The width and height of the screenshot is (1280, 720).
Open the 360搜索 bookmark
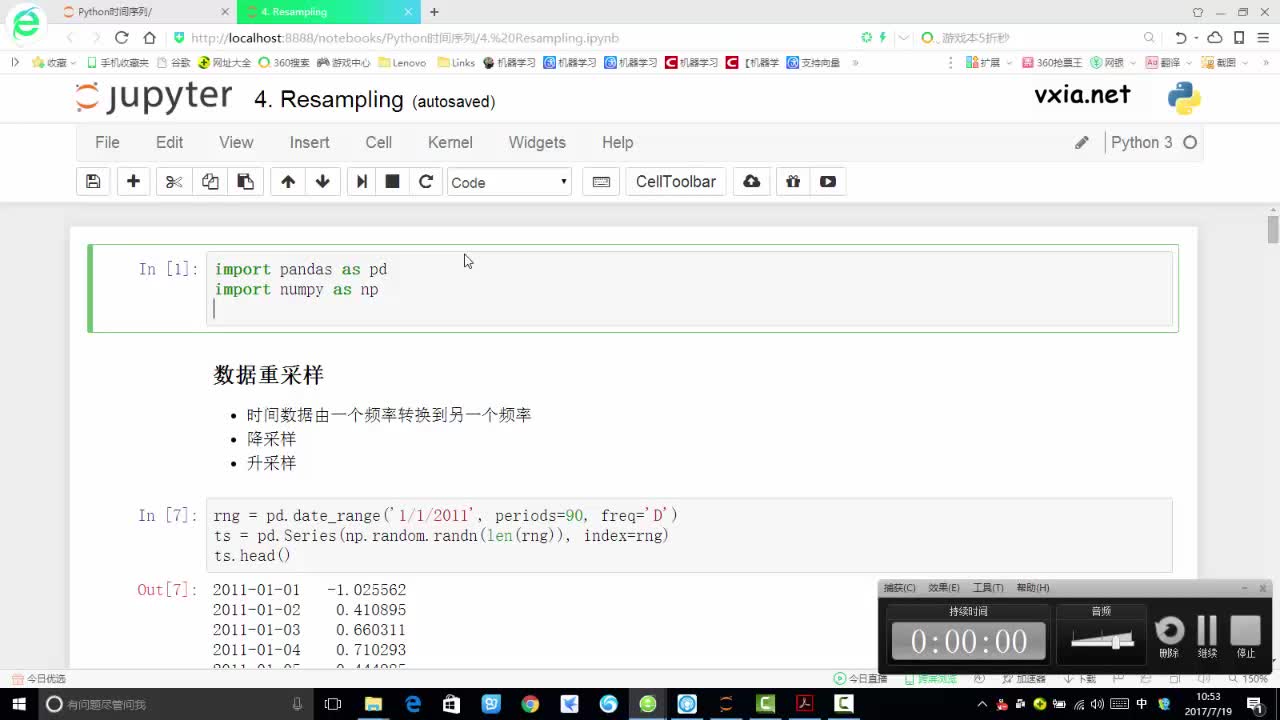pyautogui.click(x=283, y=62)
